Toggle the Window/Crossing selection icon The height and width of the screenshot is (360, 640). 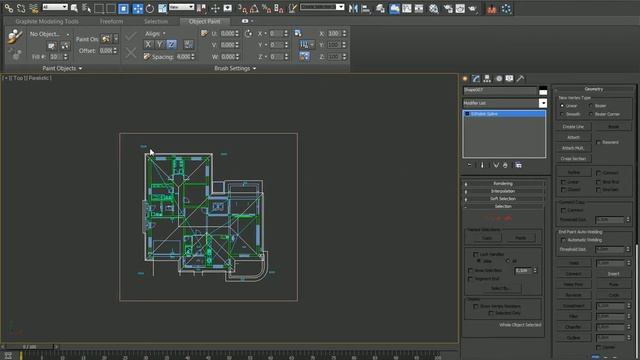click(123, 8)
